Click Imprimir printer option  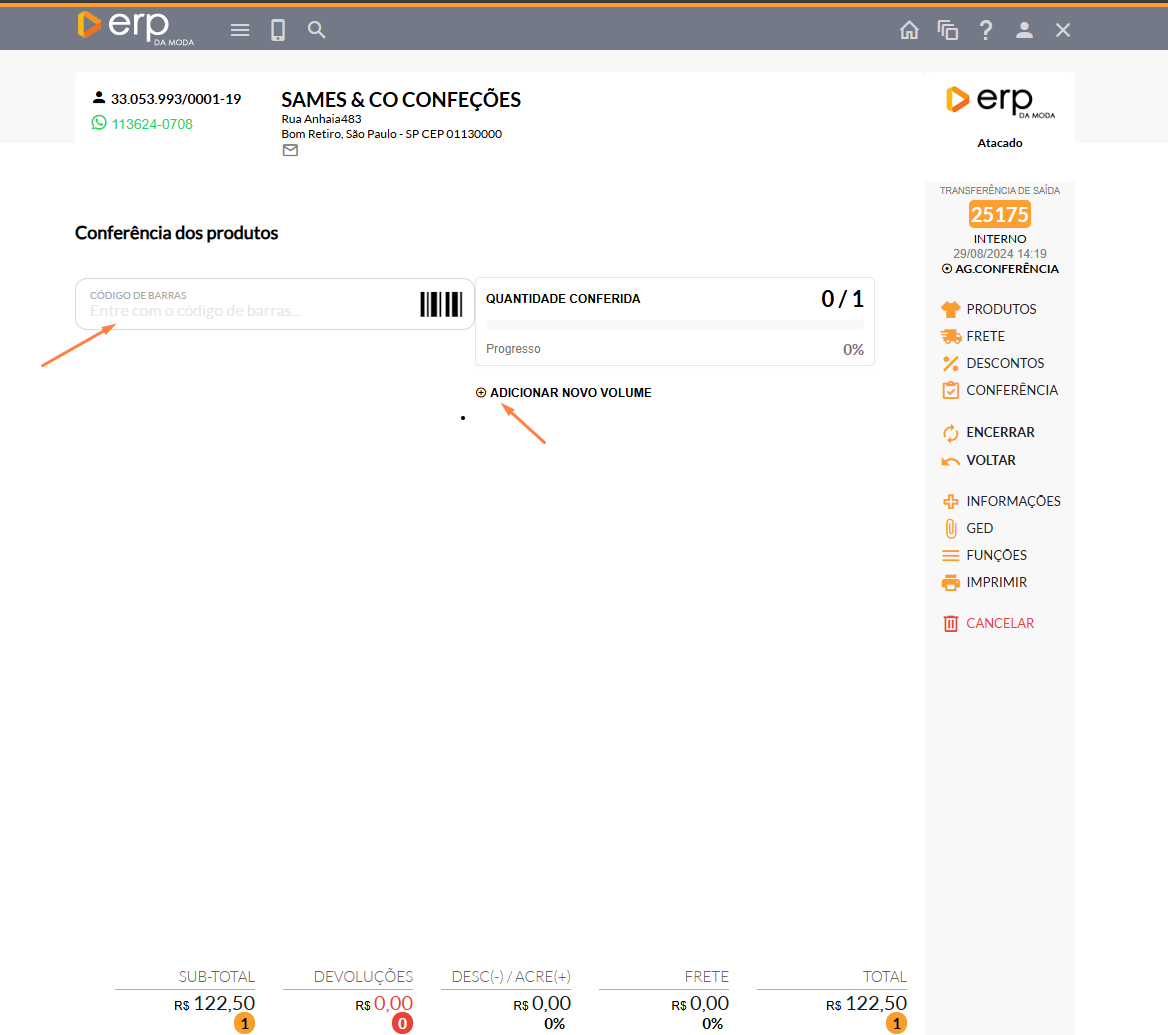(x=996, y=582)
